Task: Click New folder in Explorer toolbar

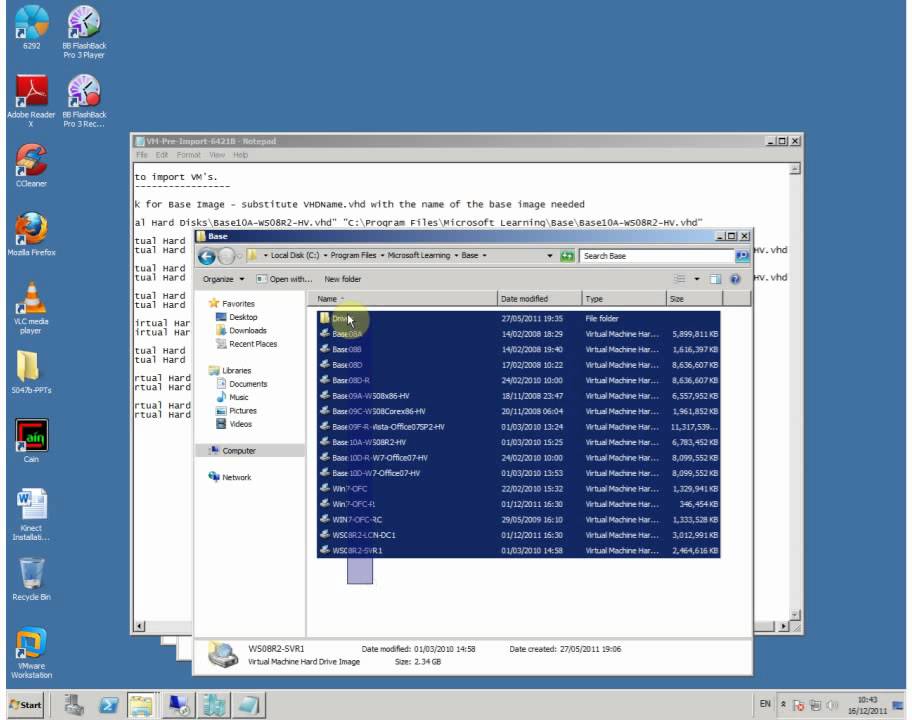Action: (x=343, y=279)
